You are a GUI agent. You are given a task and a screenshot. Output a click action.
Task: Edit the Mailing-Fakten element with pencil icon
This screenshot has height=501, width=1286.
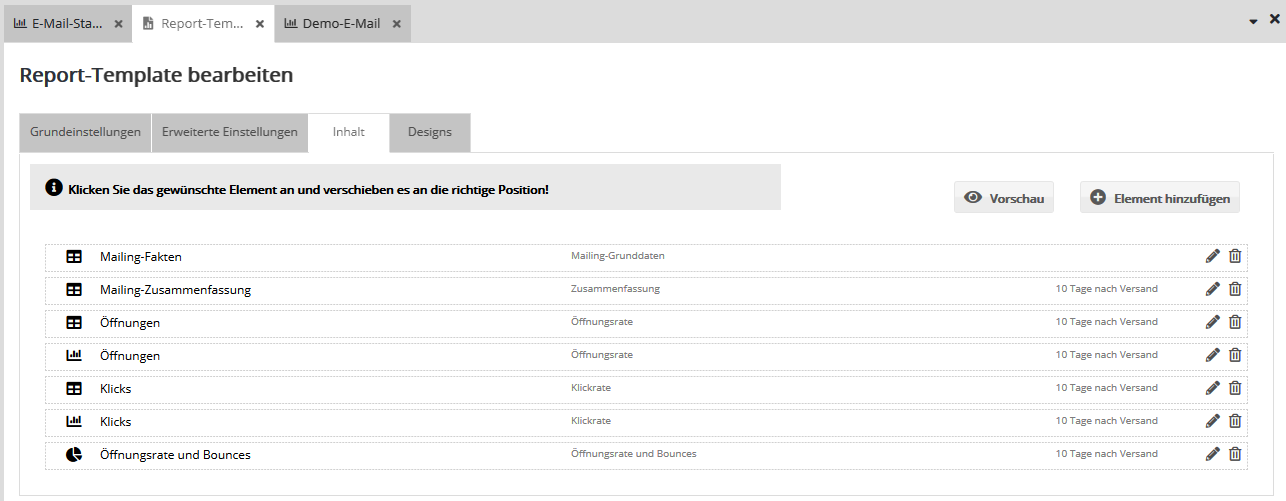point(1212,256)
